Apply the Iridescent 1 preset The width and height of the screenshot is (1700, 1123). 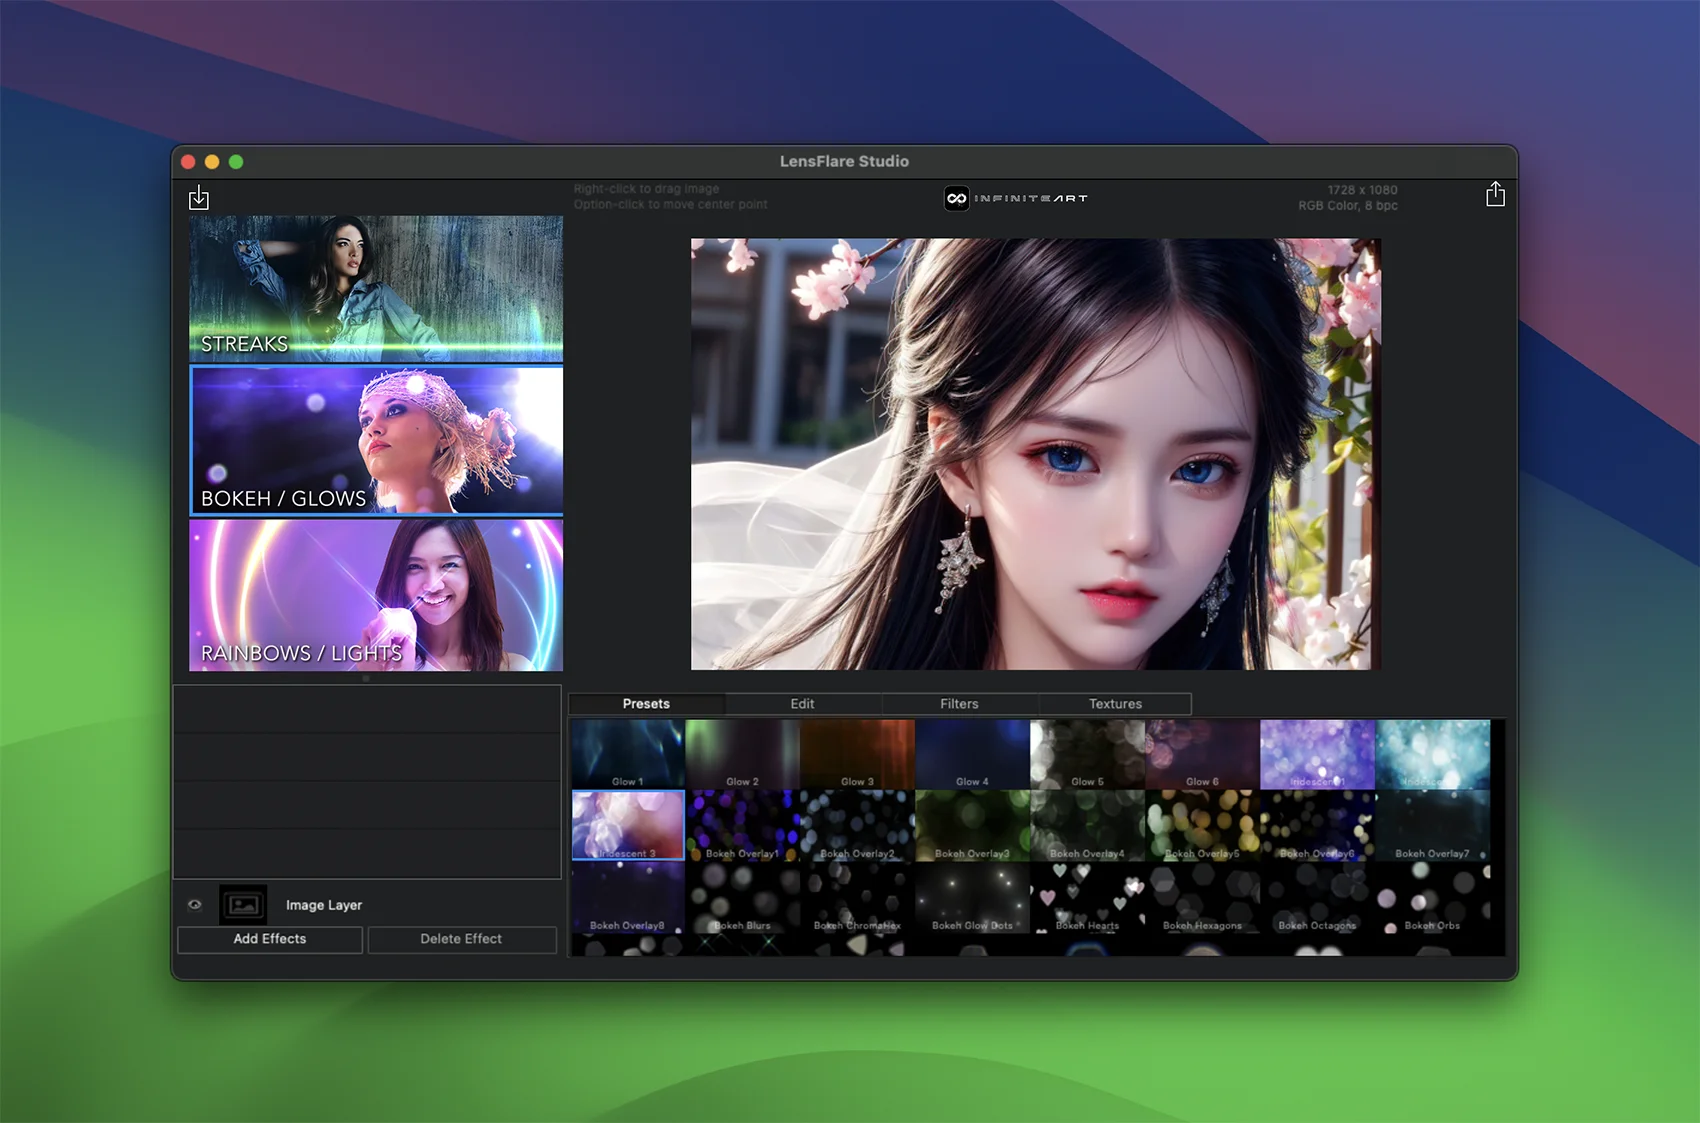[x=1317, y=754]
